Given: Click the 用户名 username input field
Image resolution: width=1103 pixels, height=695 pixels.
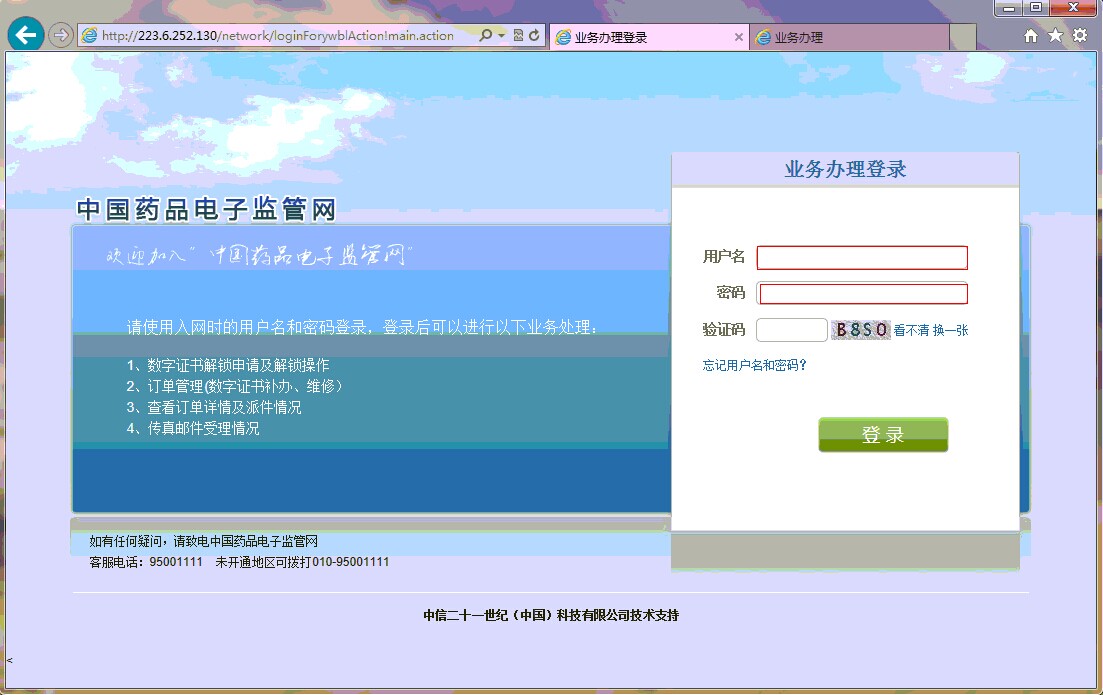Looking at the screenshot, I should coord(862,258).
